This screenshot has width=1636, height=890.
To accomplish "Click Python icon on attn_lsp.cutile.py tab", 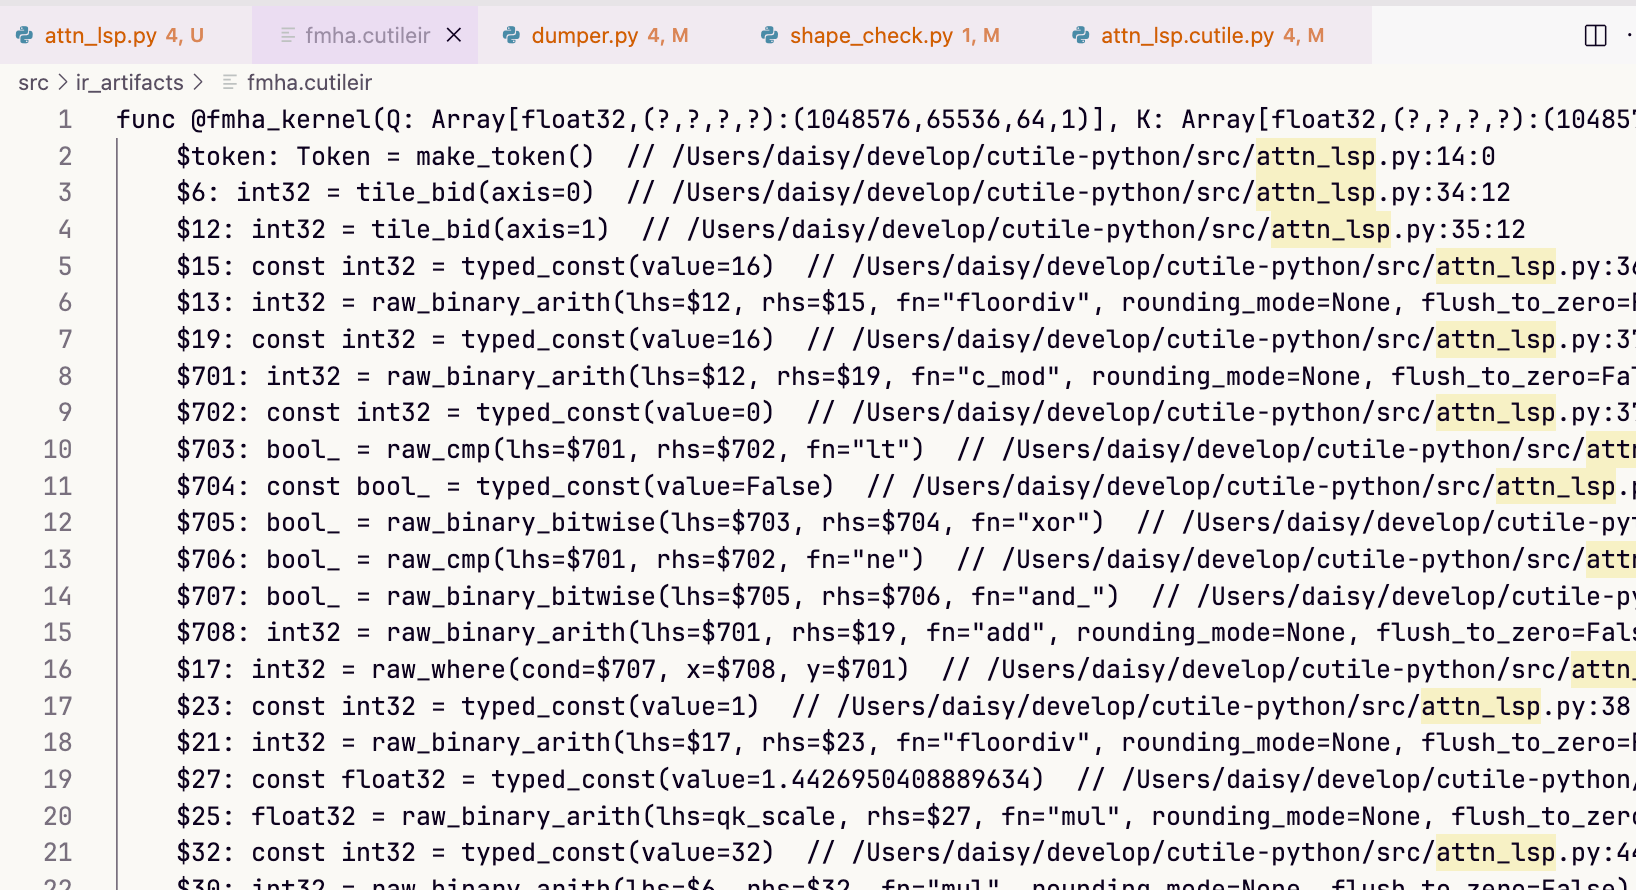I will click(1080, 35).
